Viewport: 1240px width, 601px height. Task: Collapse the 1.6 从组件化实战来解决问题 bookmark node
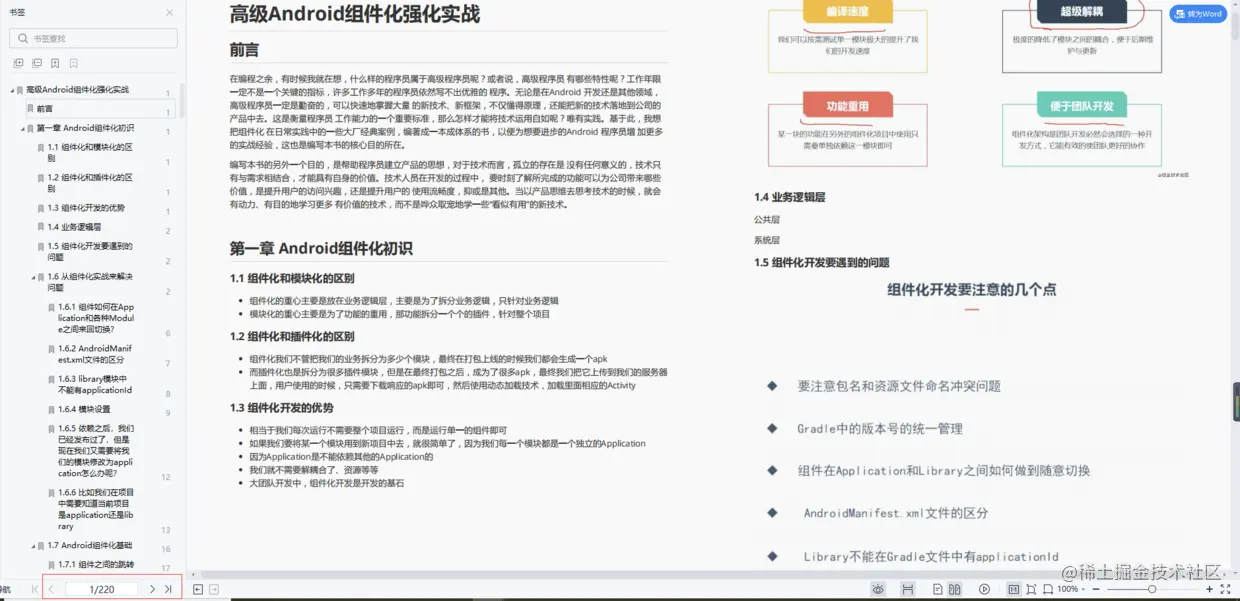pyautogui.click(x=34, y=276)
